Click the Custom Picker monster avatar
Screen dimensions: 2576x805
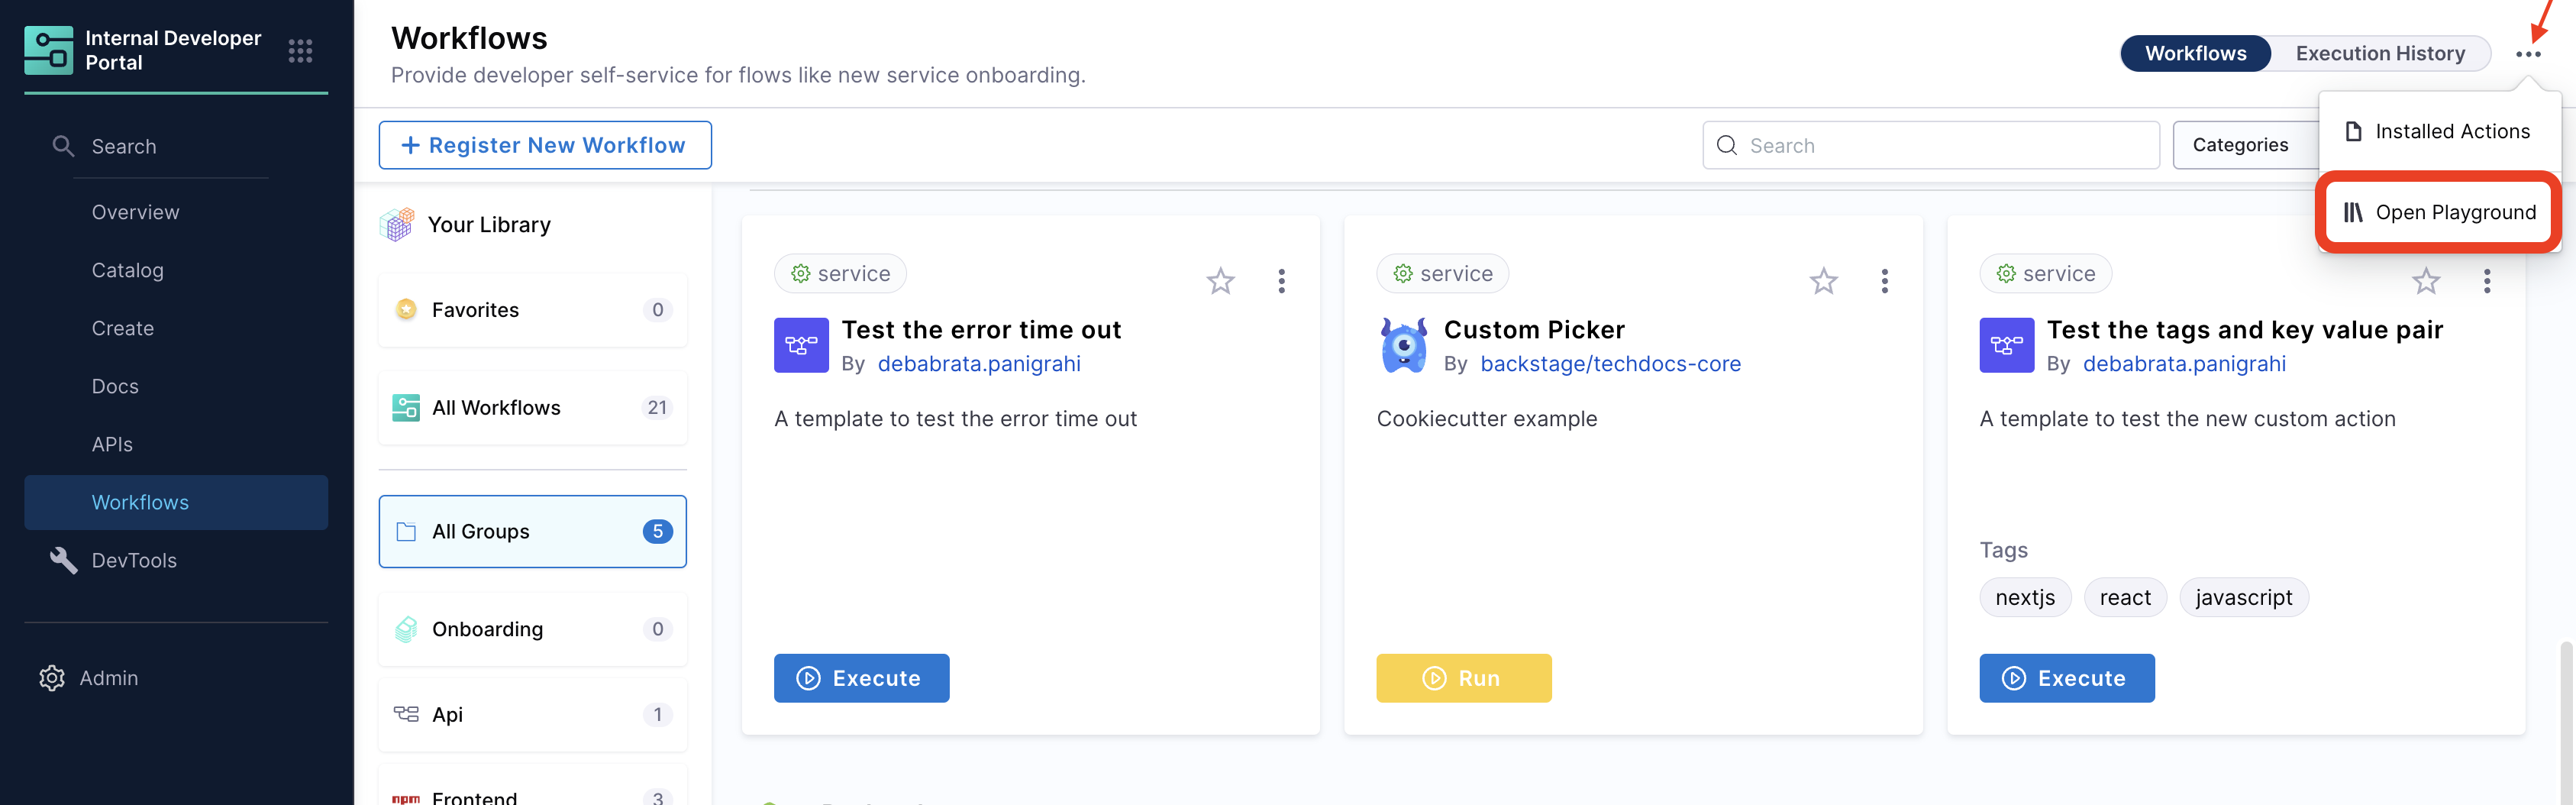click(1403, 345)
